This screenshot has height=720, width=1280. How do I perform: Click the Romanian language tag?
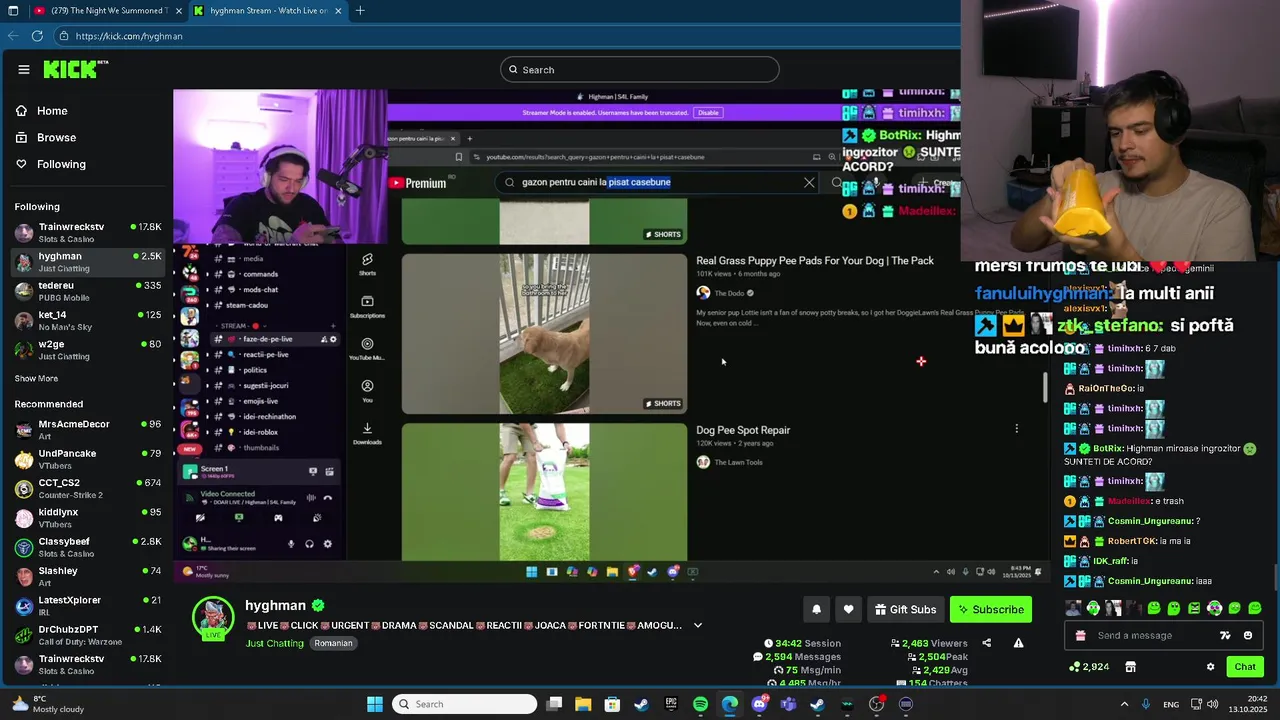333,643
